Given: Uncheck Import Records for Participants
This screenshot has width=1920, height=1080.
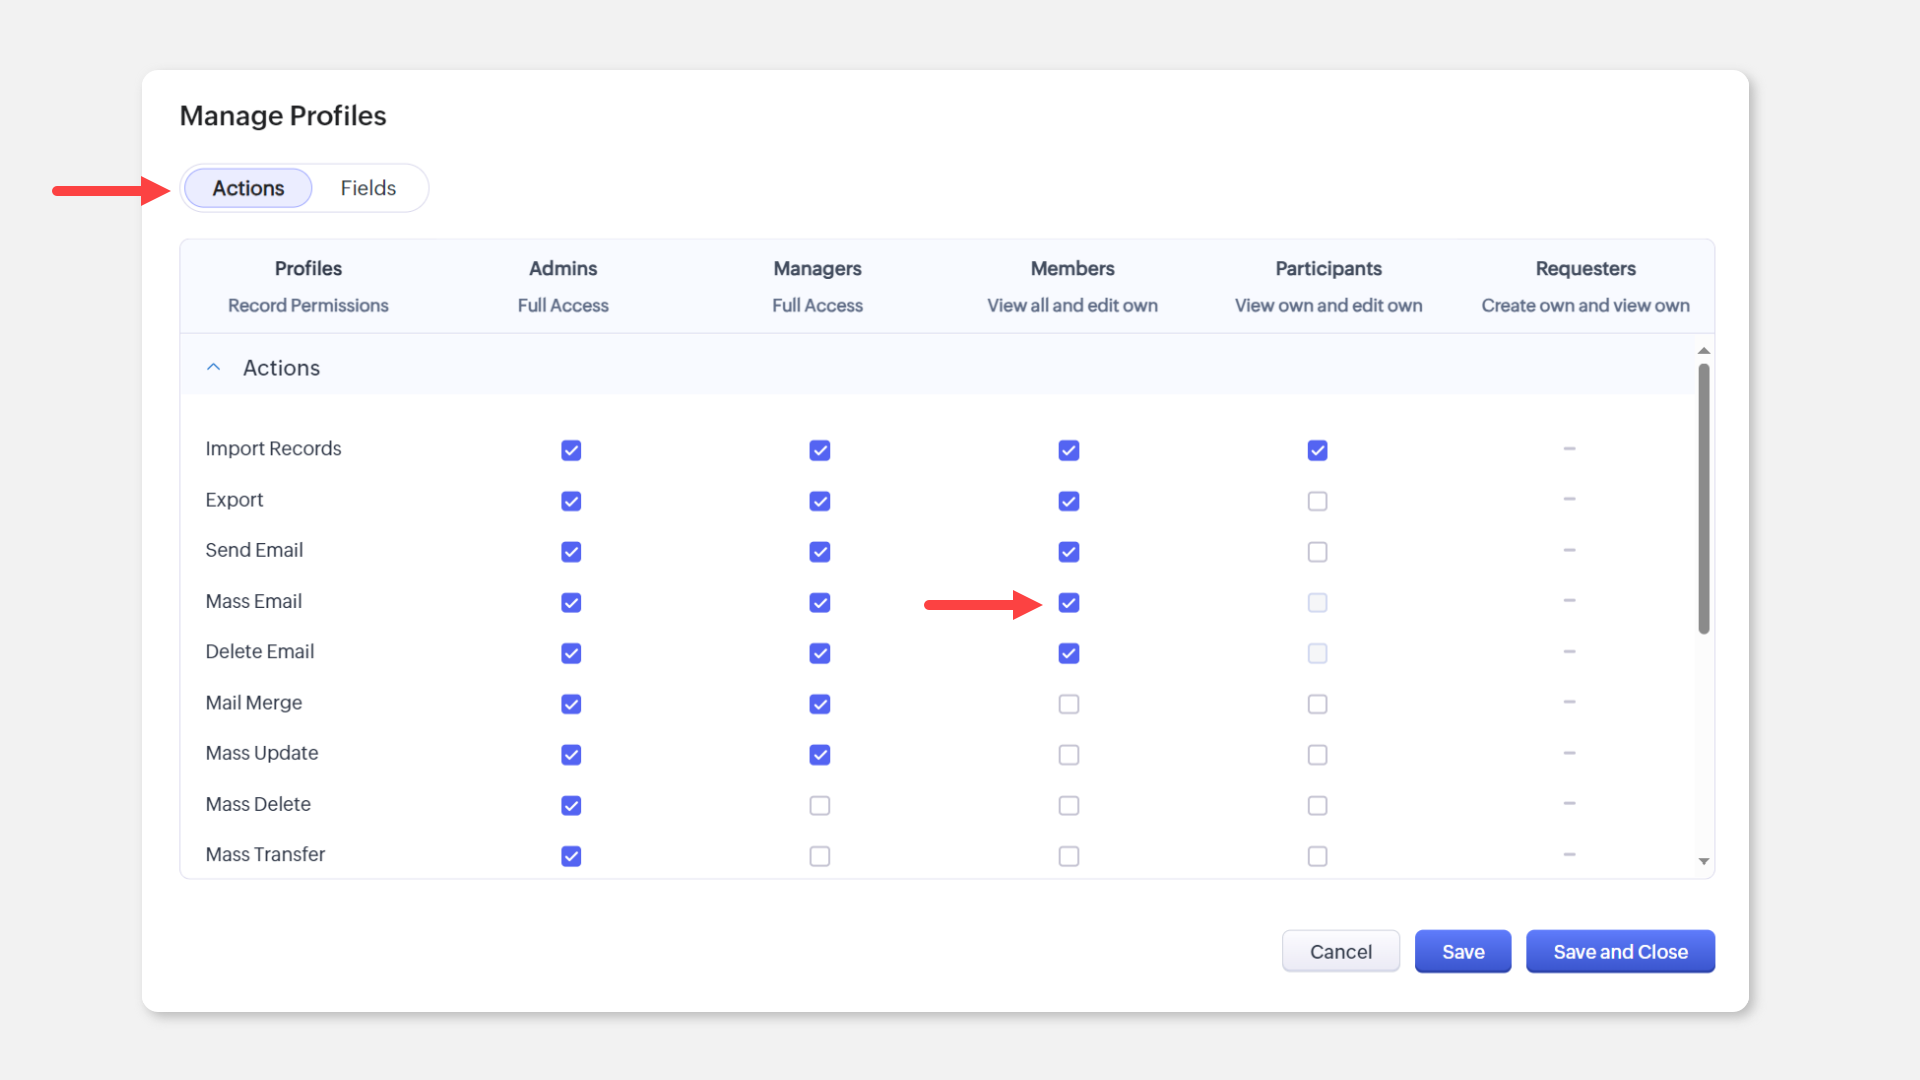Looking at the screenshot, I should coord(1317,450).
